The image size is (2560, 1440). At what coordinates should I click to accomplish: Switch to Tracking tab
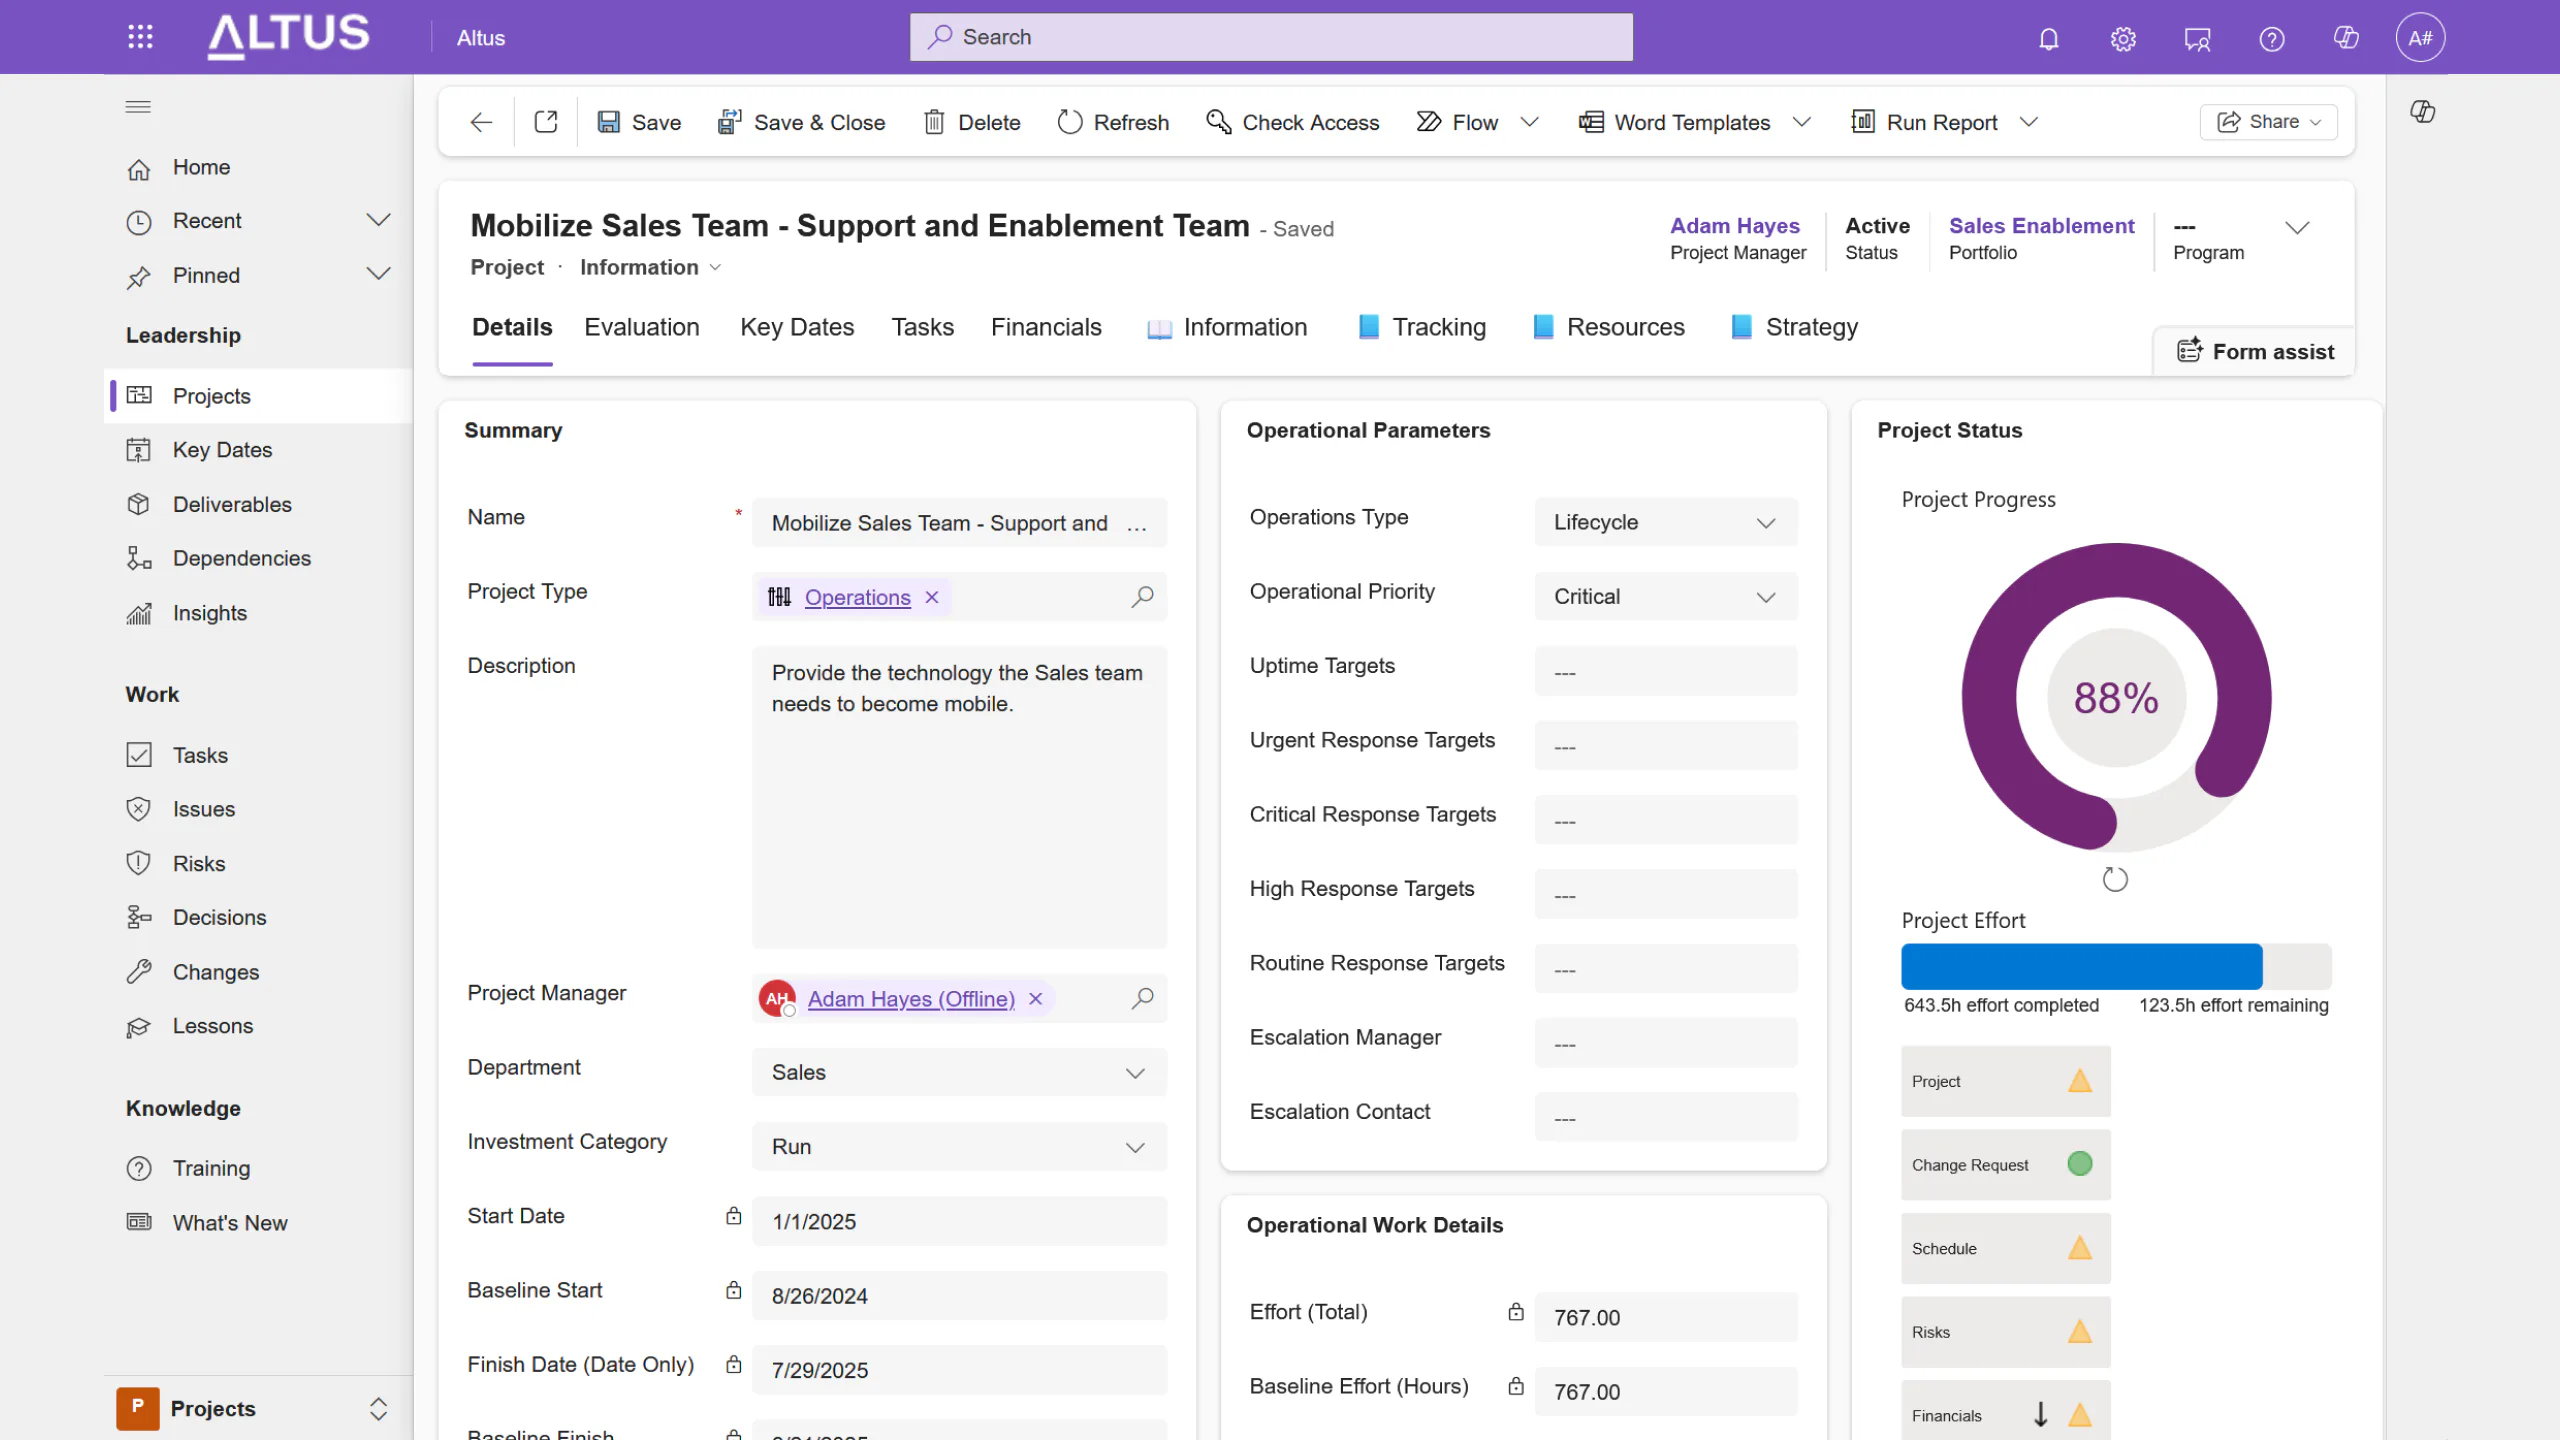pyautogui.click(x=1422, y=327)
